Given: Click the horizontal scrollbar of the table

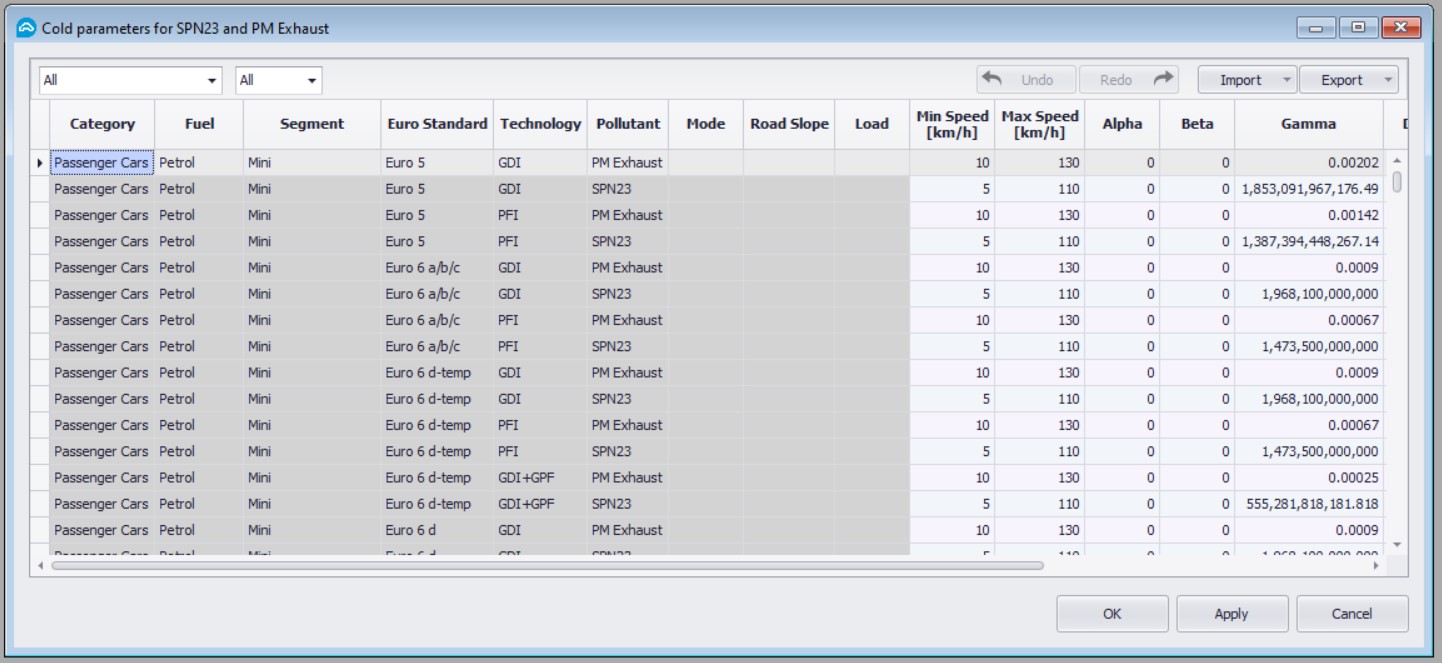Looking at the screenshot, I should [547, 566].
